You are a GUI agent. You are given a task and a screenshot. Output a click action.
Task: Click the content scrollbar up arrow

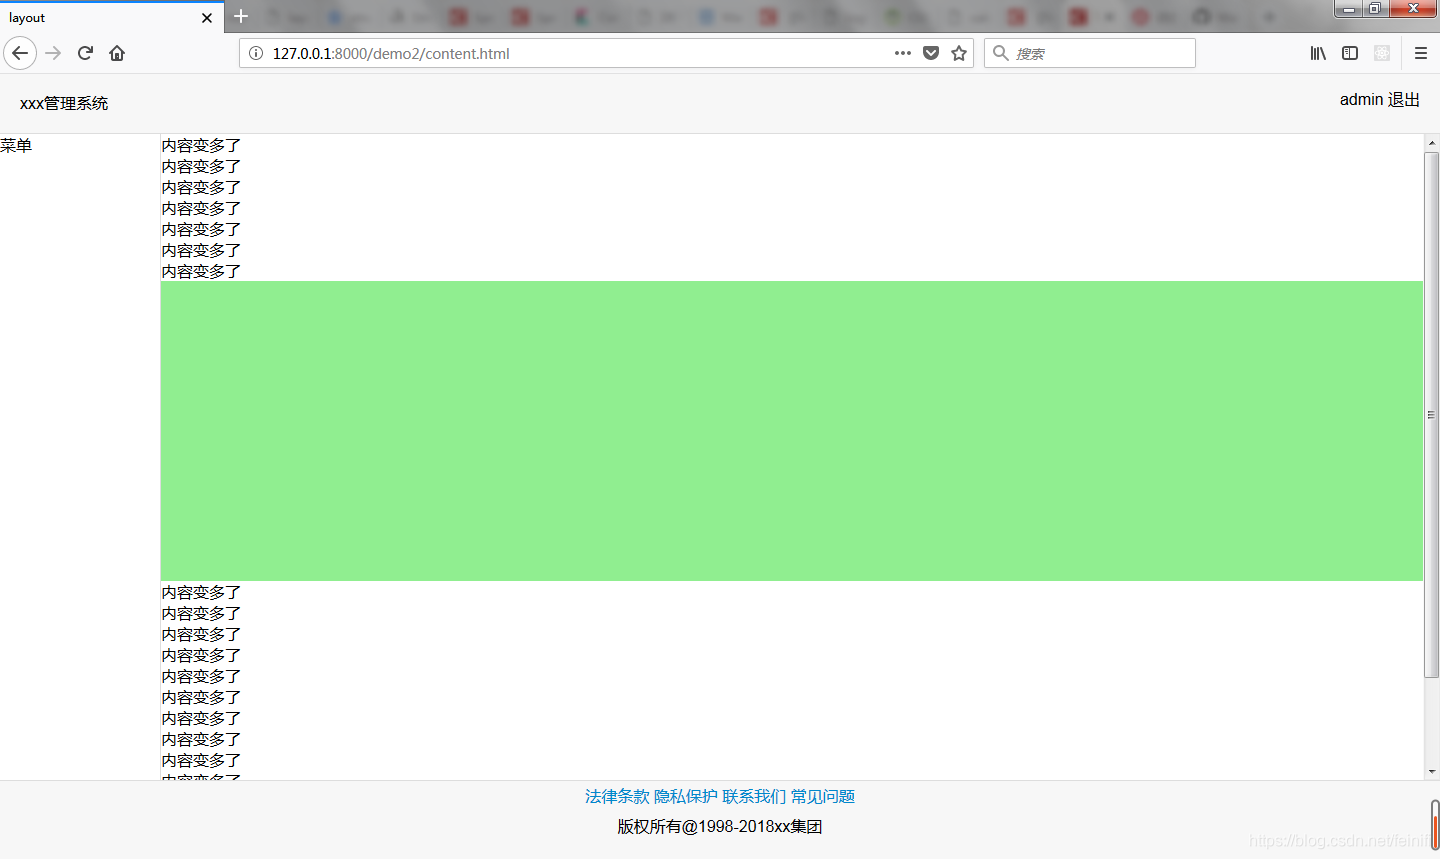click(x=1432, y=143)
